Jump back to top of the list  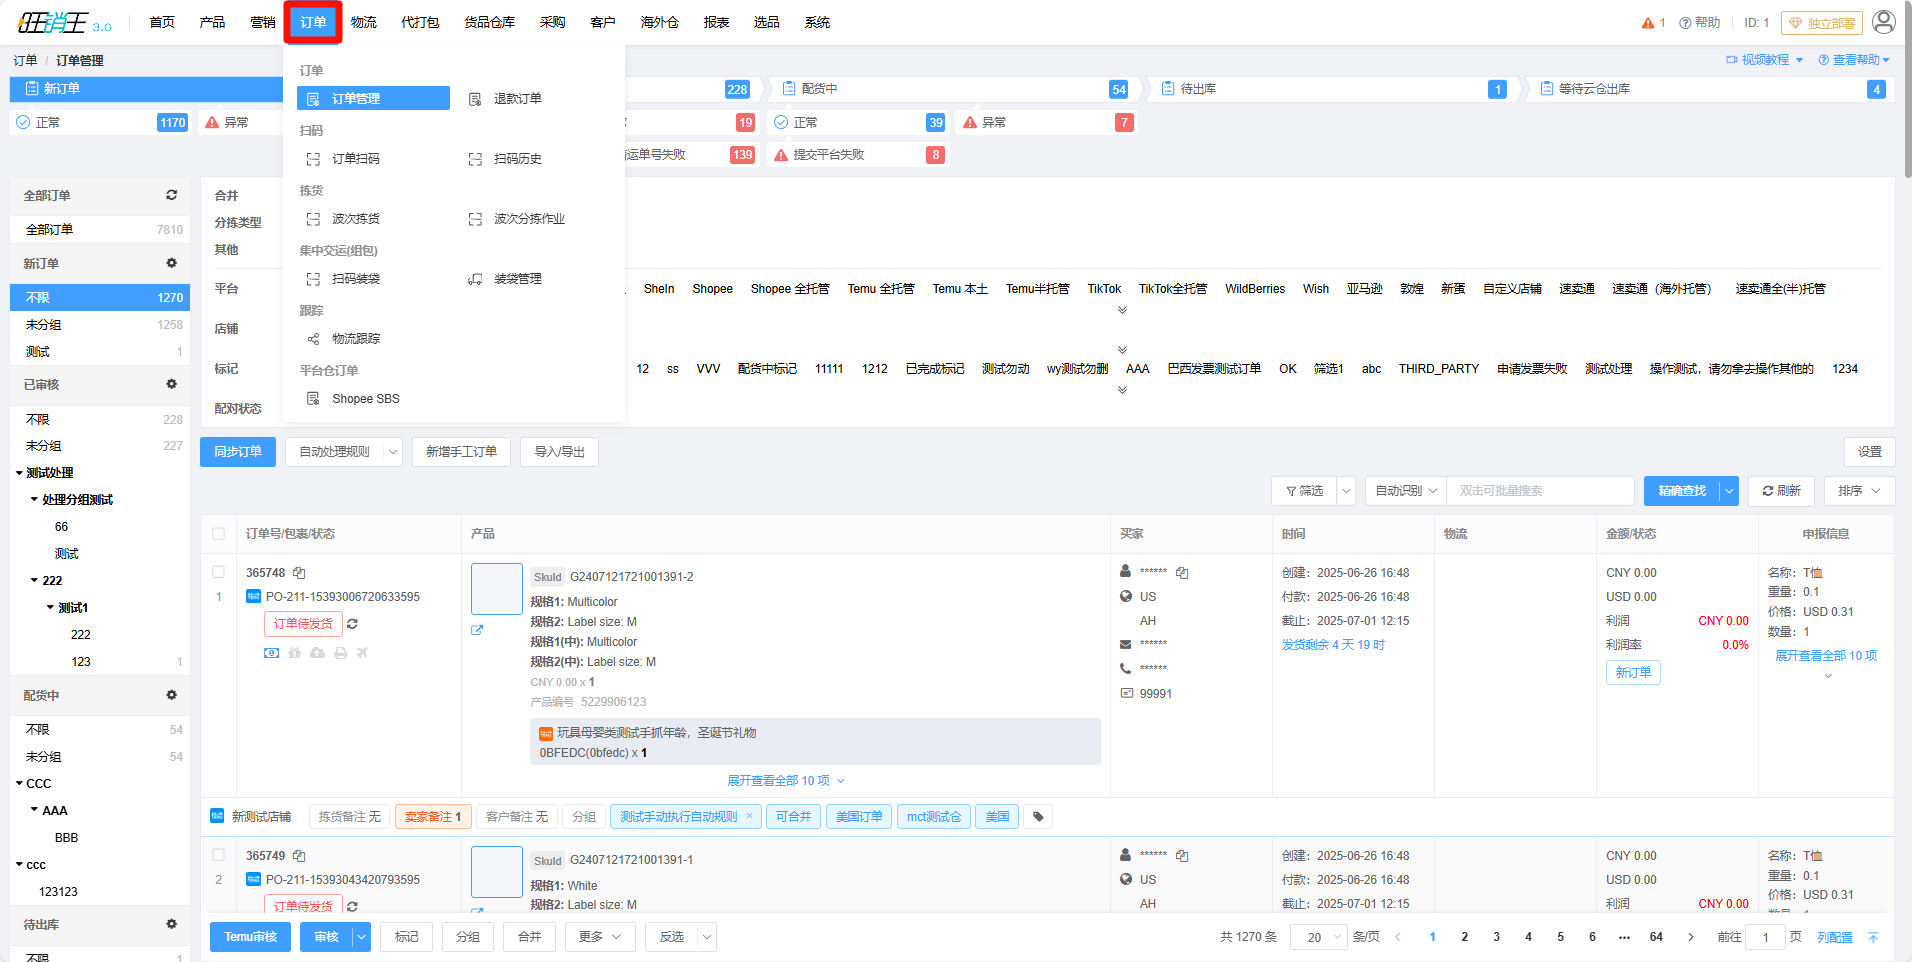(x=1873, y=937)
